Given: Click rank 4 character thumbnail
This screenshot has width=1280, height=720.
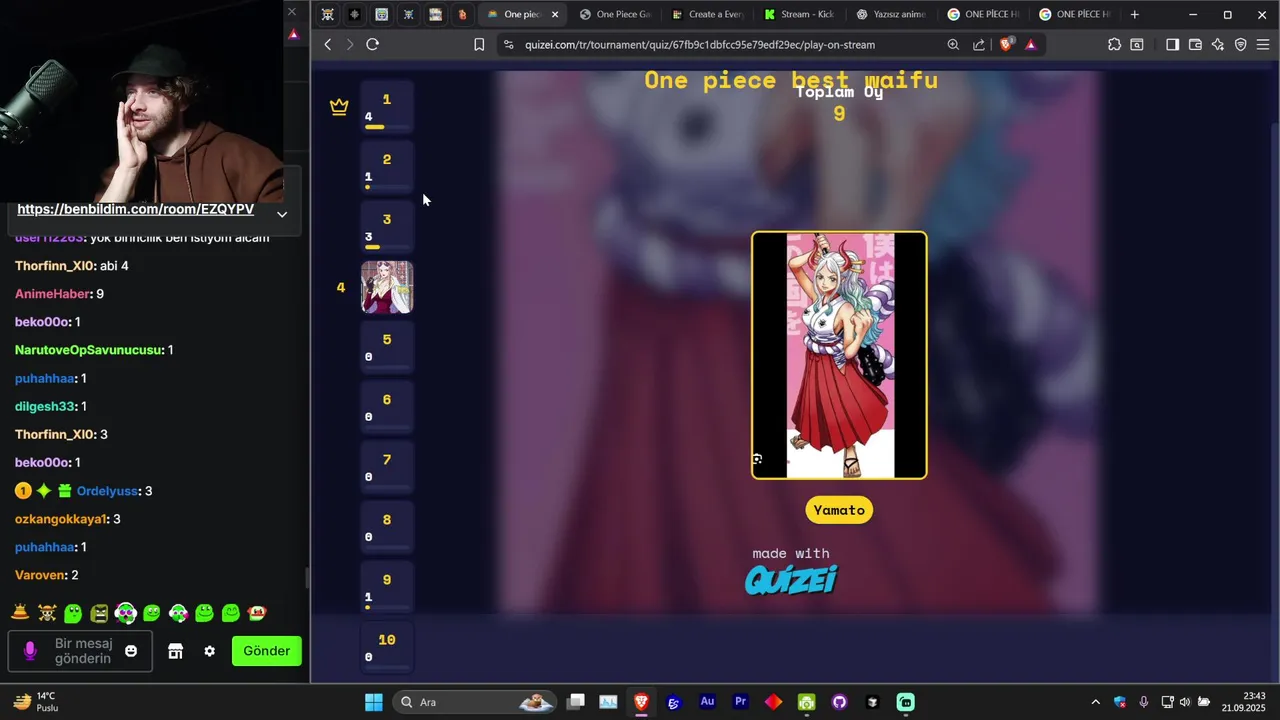Looking at the screenshot, I should pyautogui.click(x=387, y=287).
